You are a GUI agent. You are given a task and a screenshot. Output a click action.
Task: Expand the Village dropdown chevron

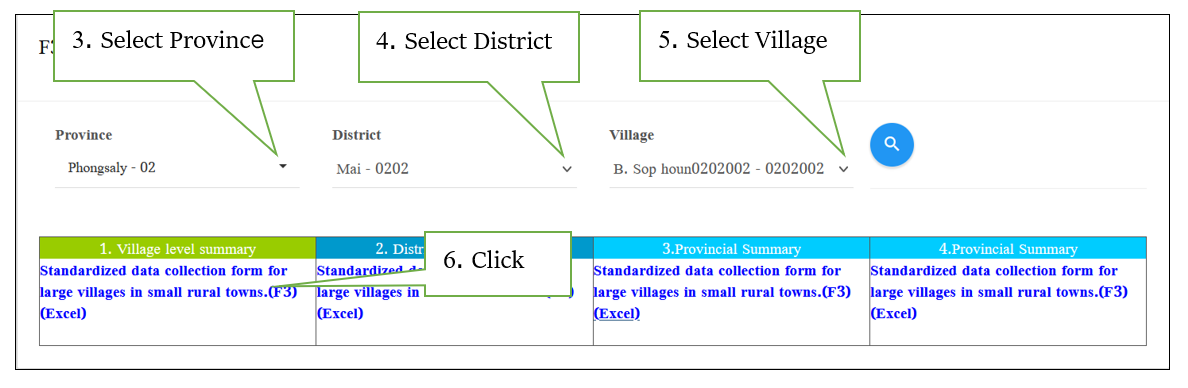tap(844, 169)
